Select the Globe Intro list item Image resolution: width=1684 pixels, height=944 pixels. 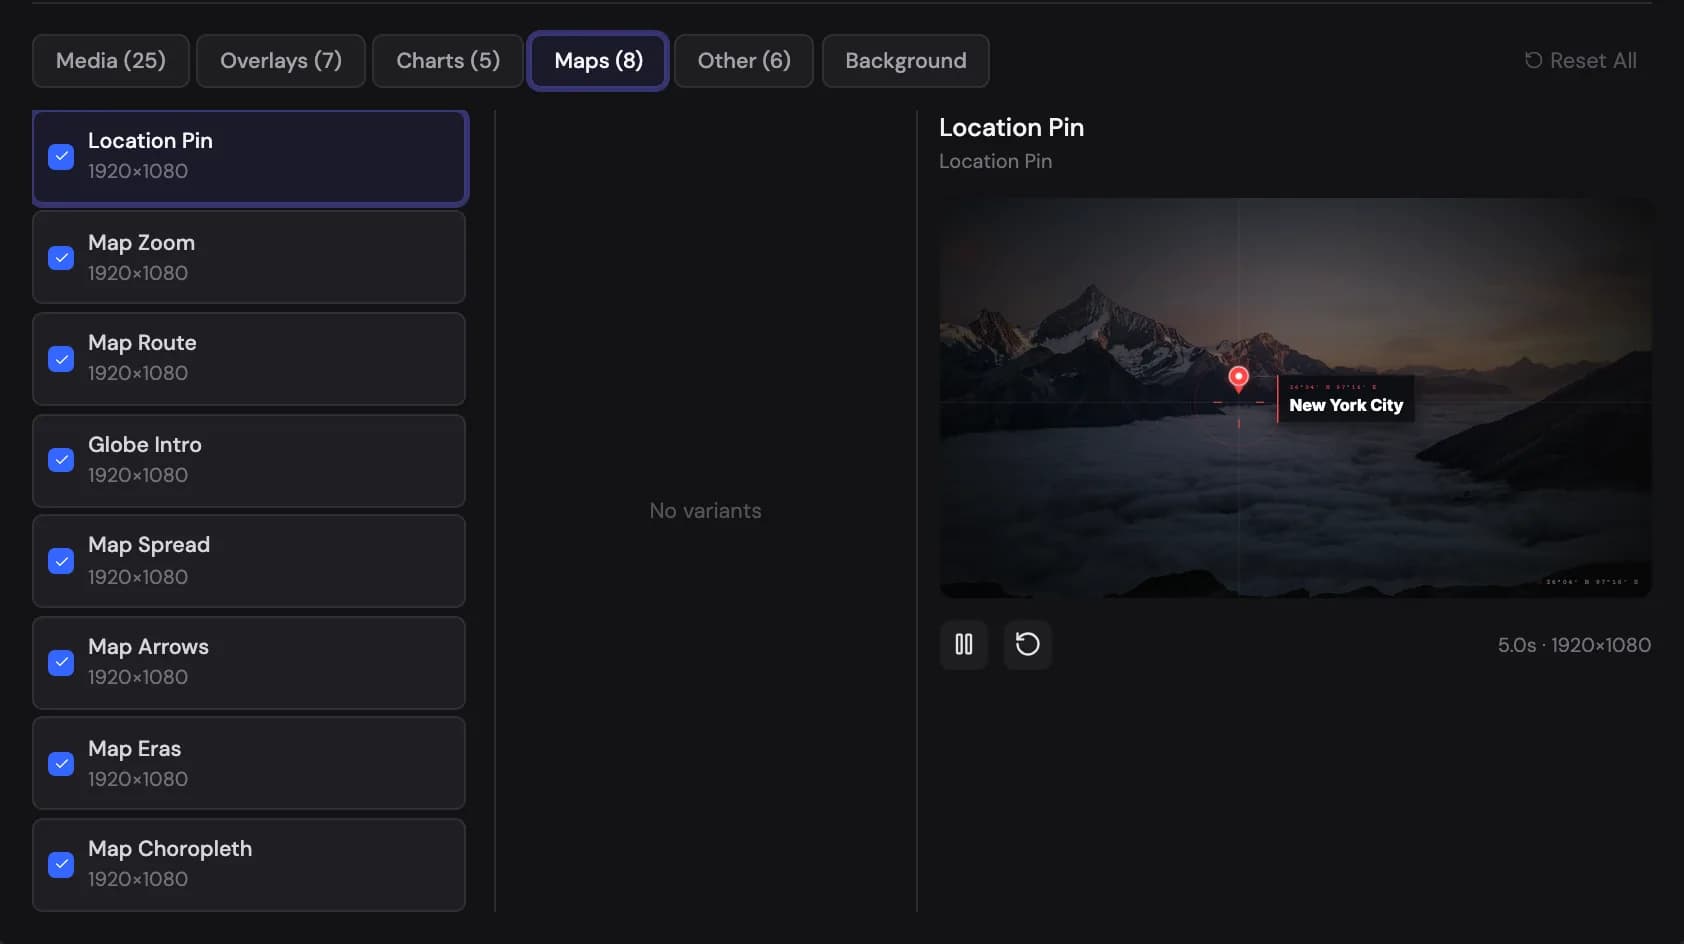249,461
